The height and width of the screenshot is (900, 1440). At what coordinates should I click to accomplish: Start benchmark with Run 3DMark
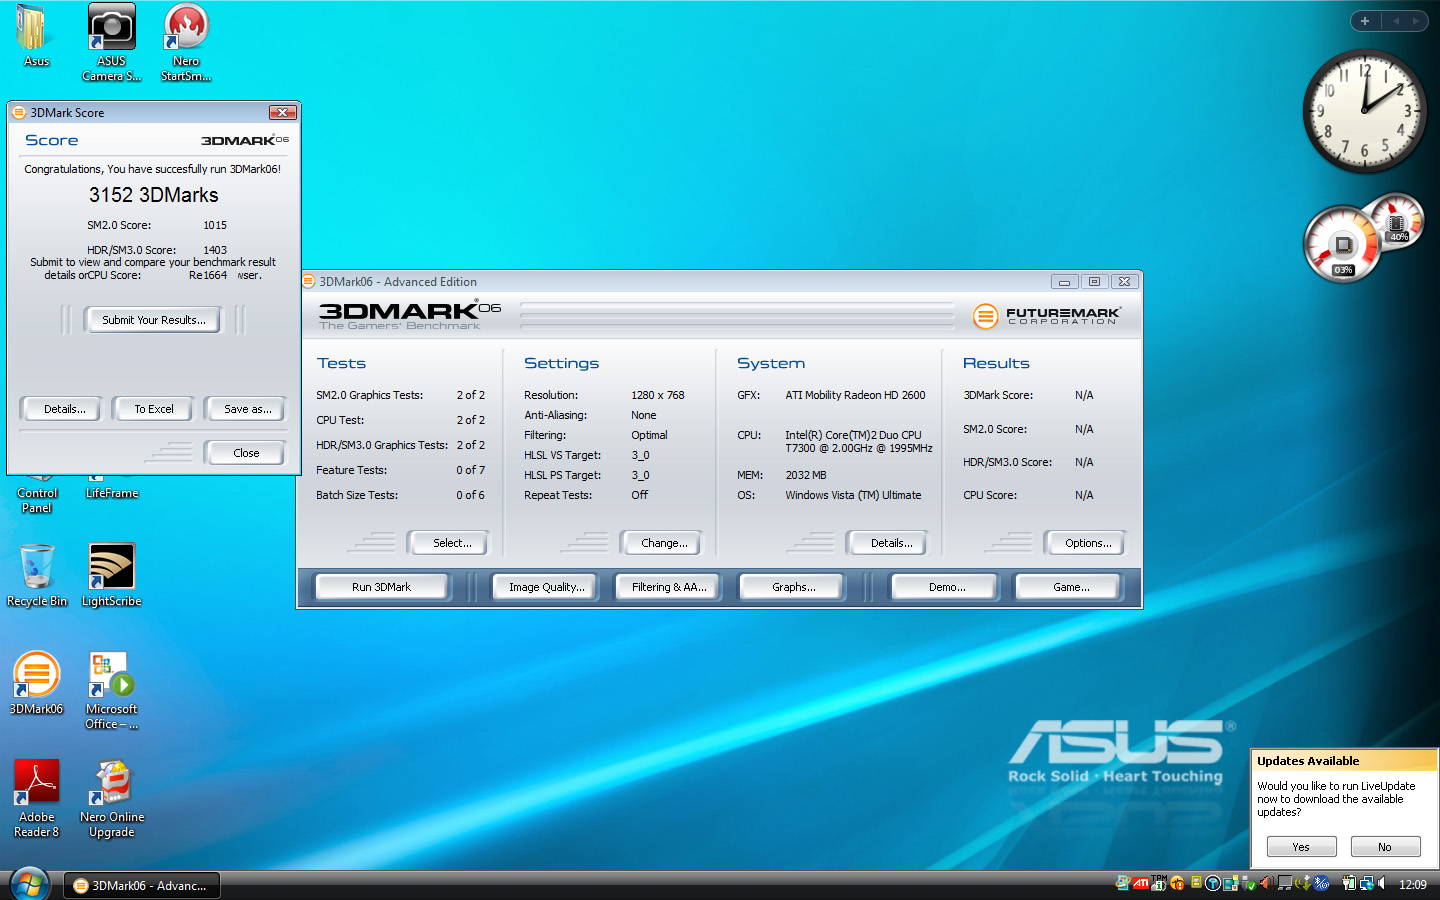click(x=381, y=587)
